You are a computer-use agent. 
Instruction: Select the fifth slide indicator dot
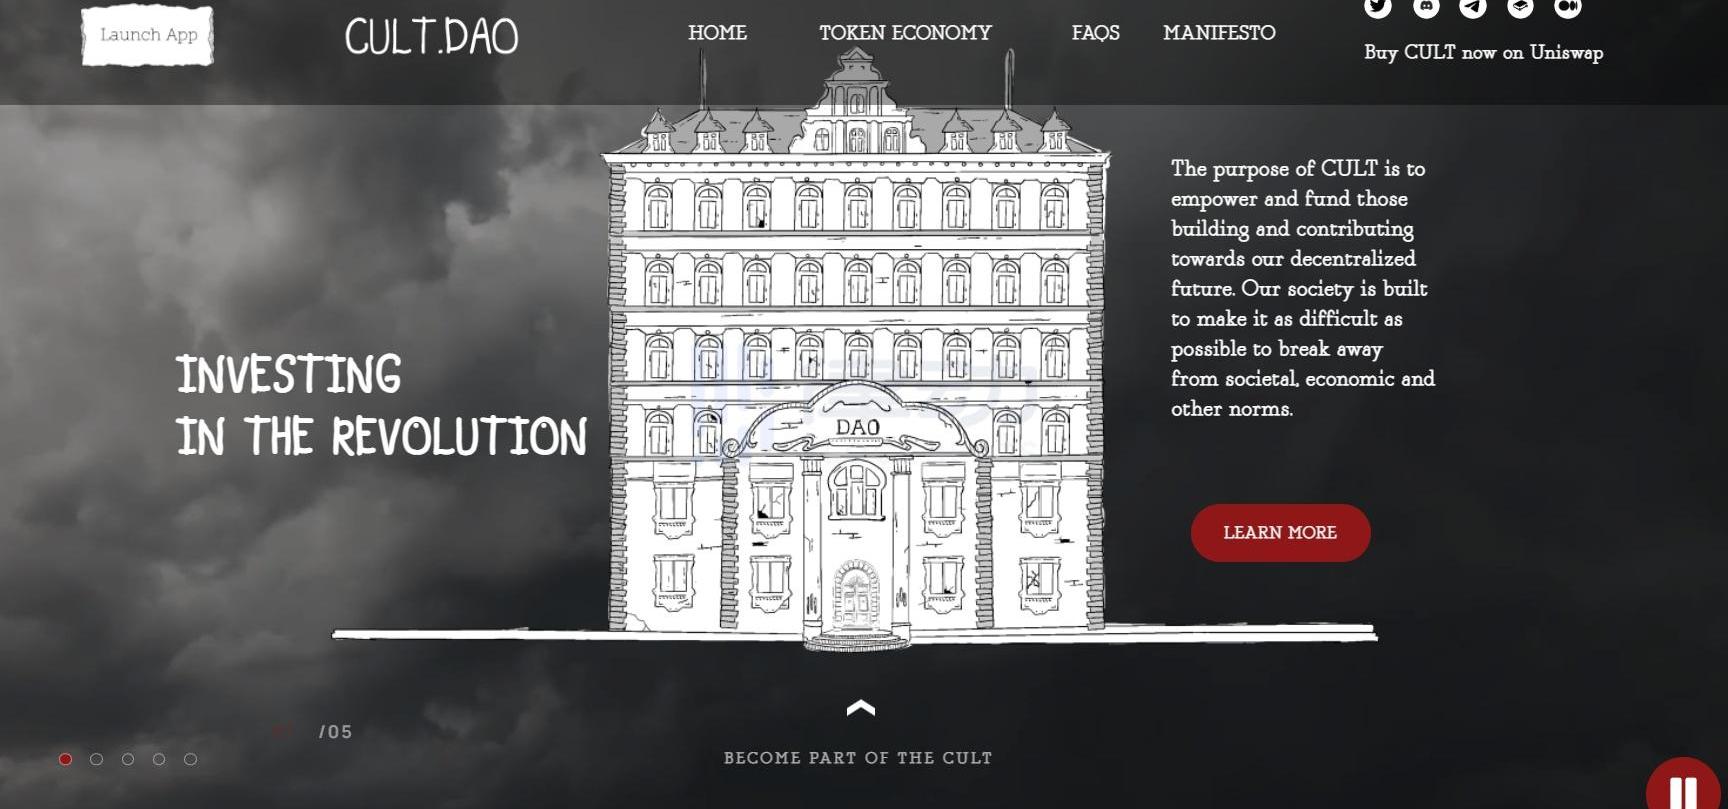point(190,759)
